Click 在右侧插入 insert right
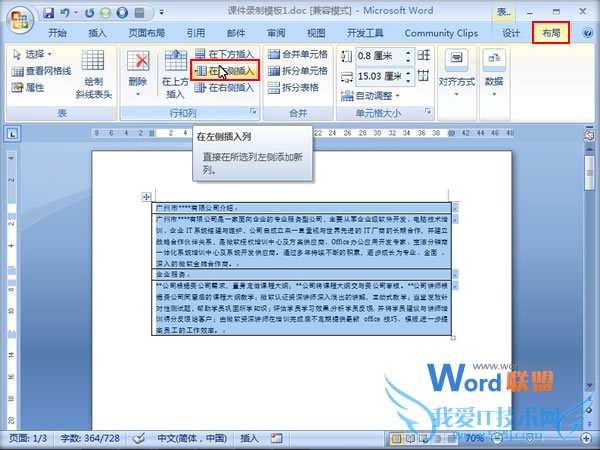Viewport: 600px width, 450px height. [224, 88]
